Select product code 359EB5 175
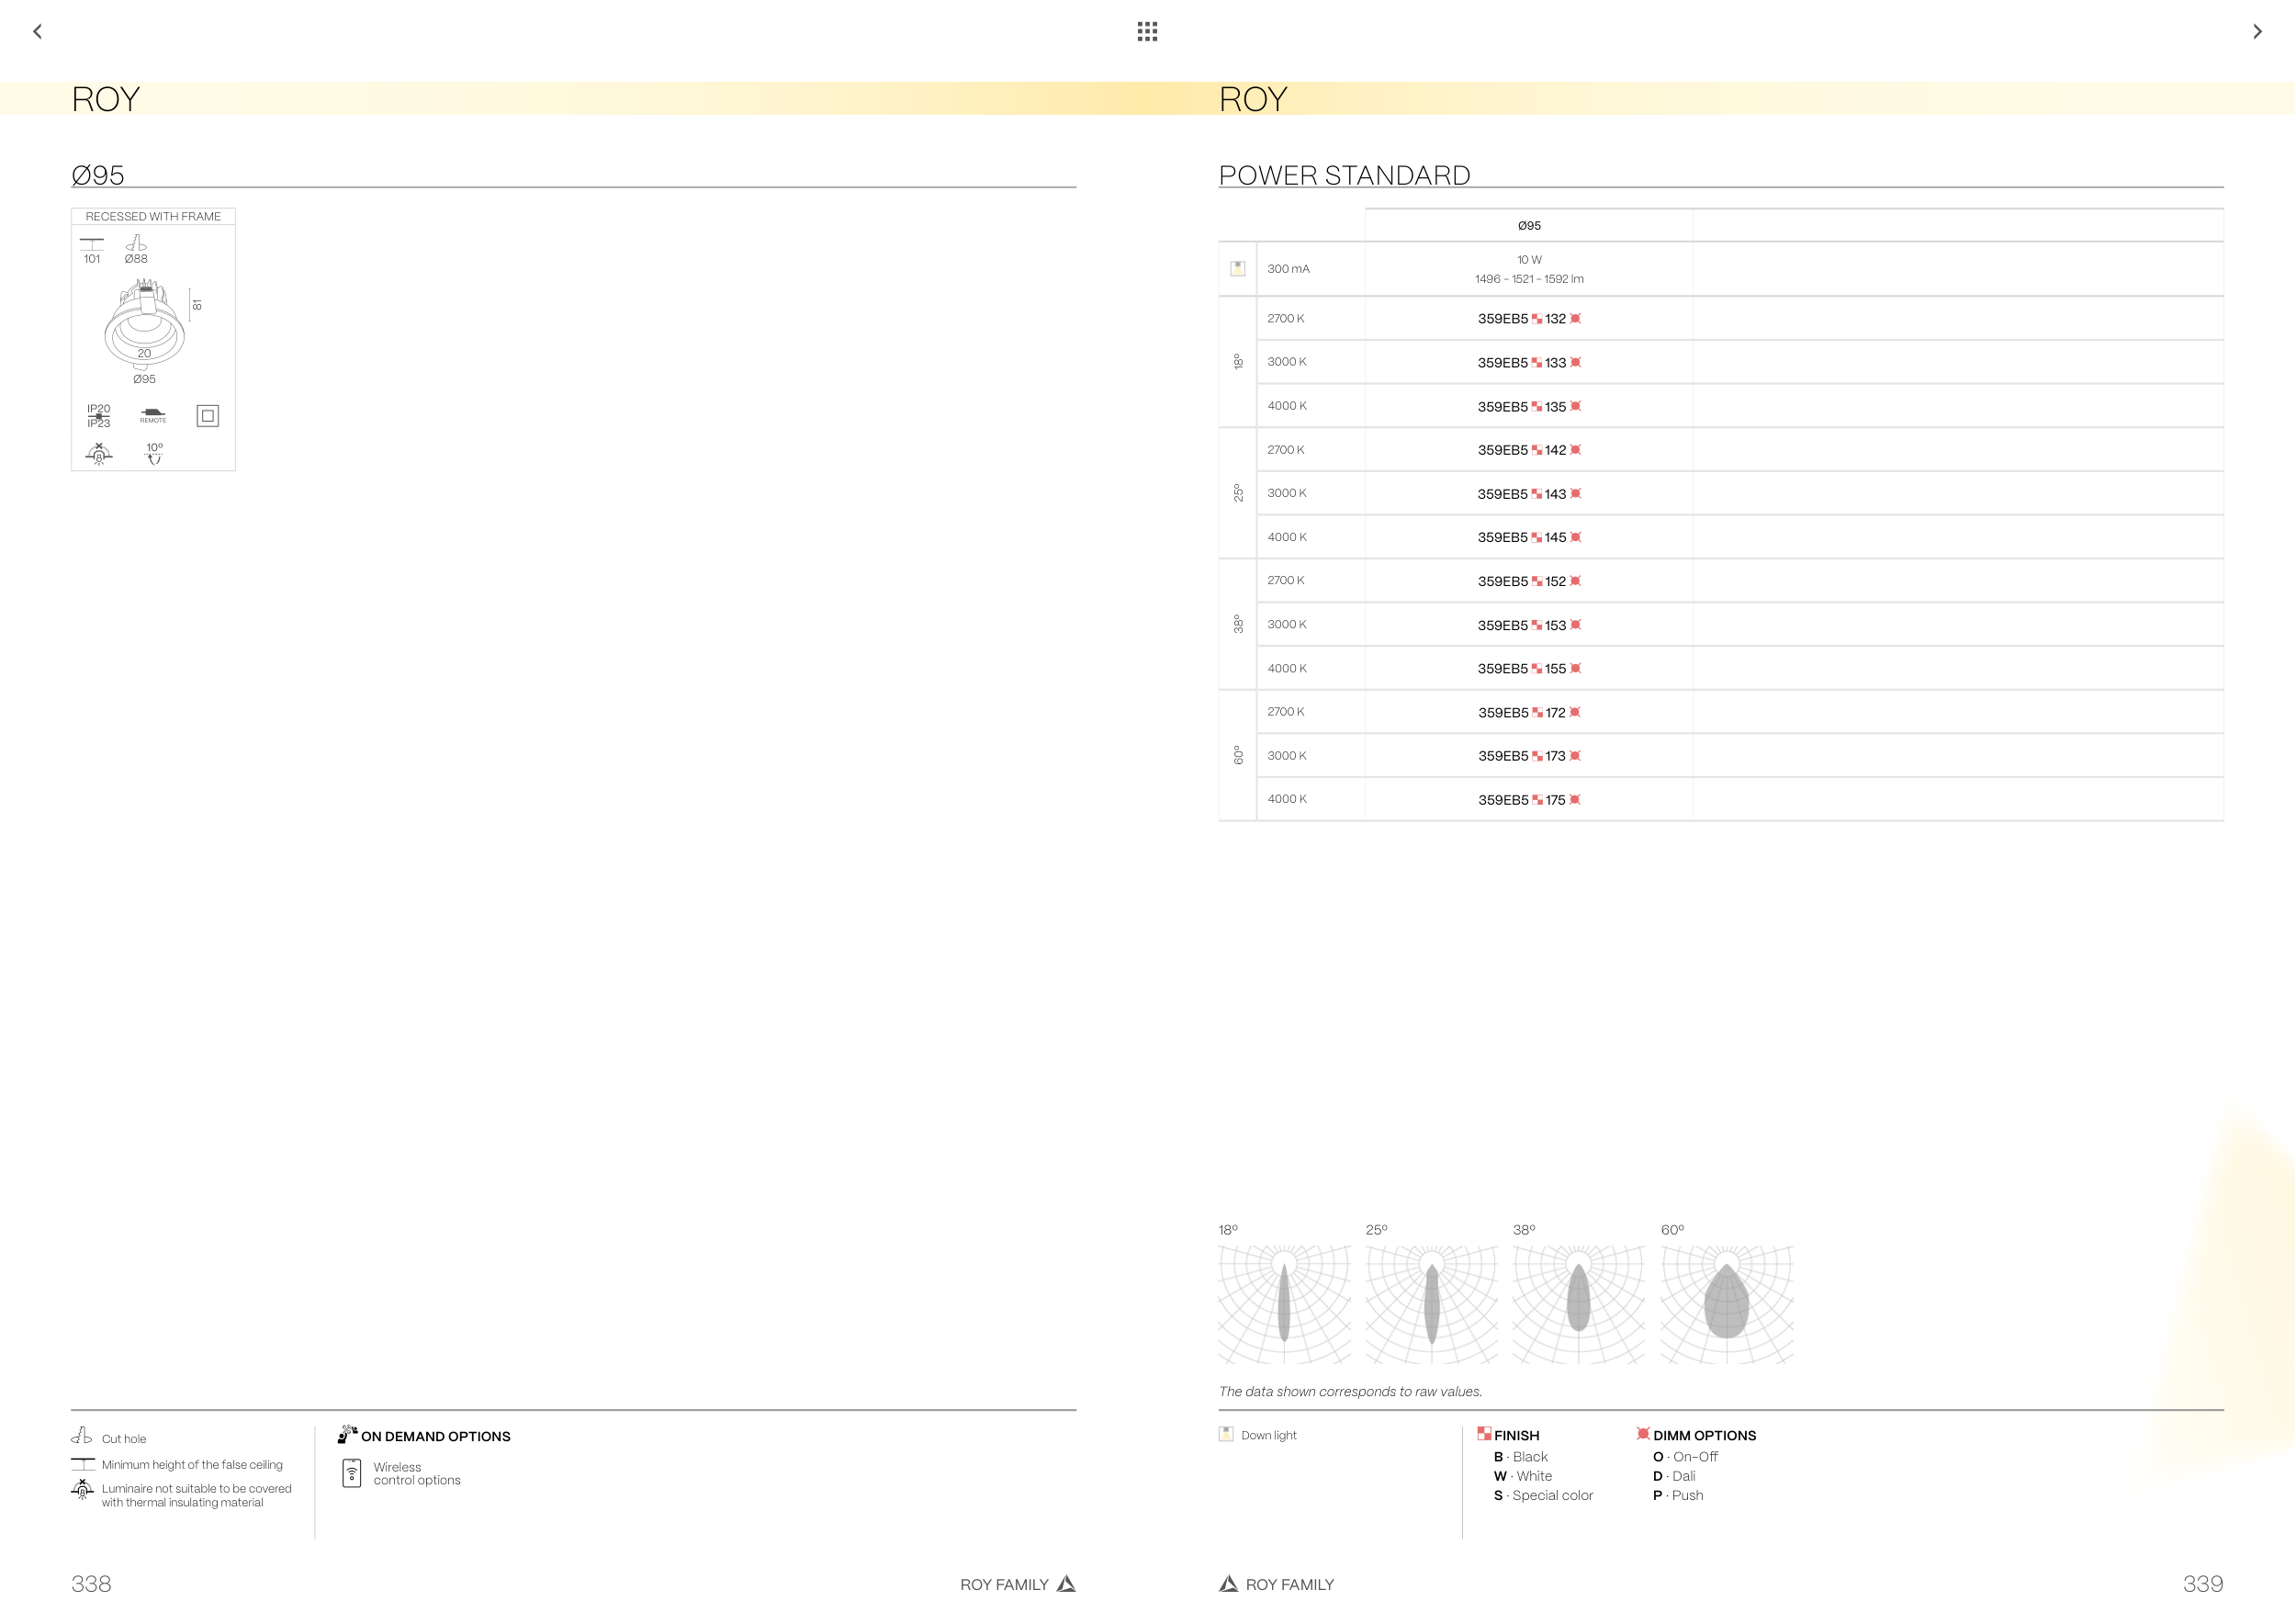This screenshot has height=1624, width=2296. click(x=1529, y=800)
